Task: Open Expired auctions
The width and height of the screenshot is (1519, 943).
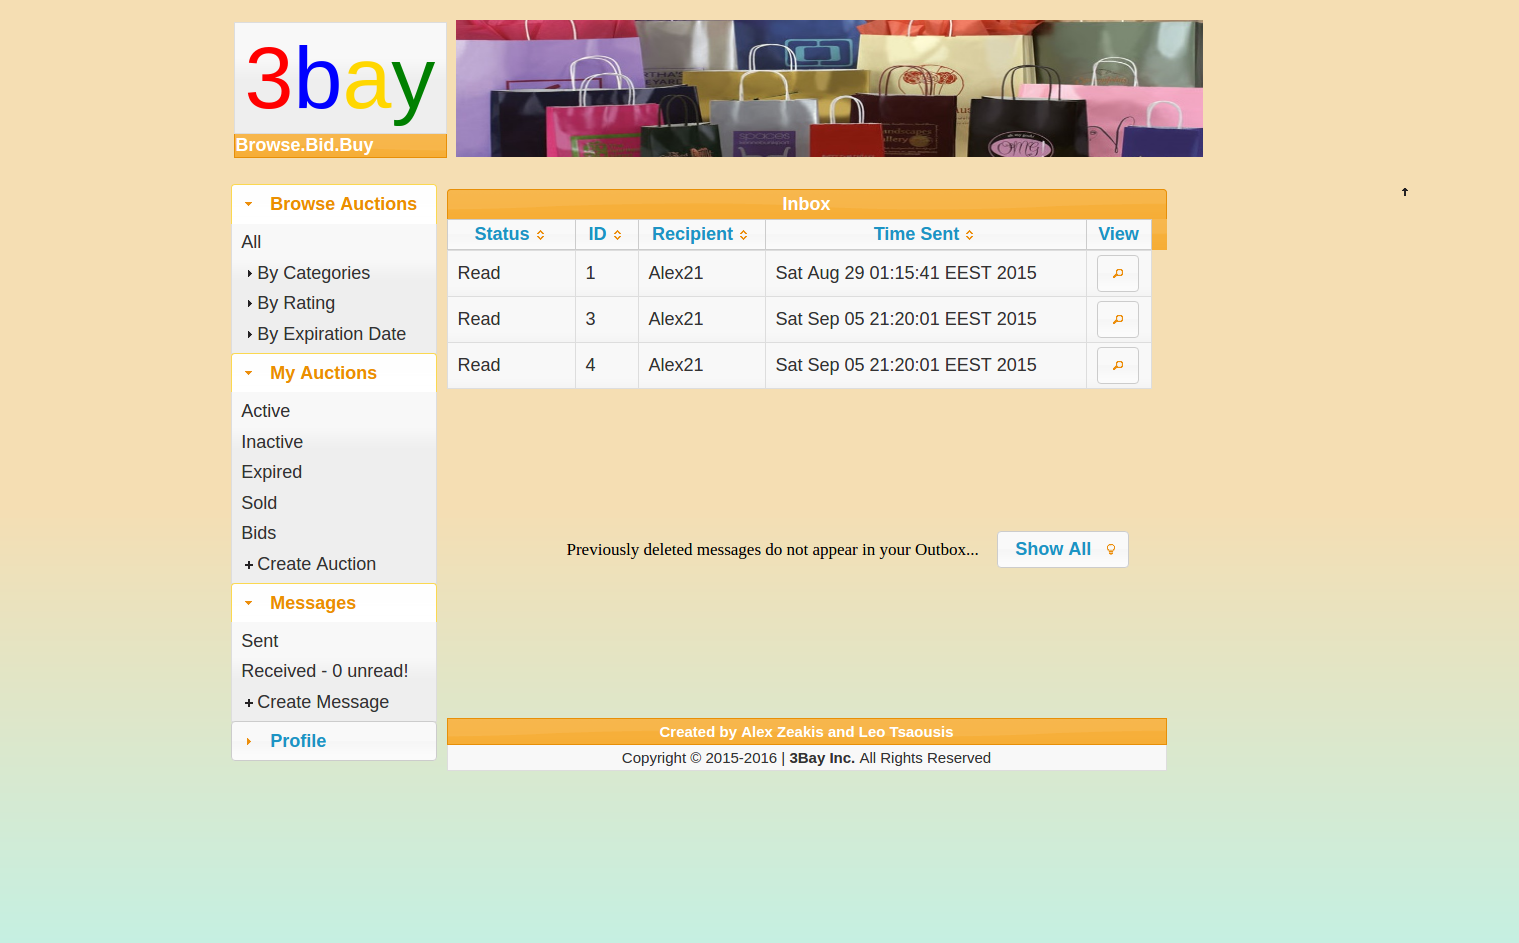Action: [271, 472]
